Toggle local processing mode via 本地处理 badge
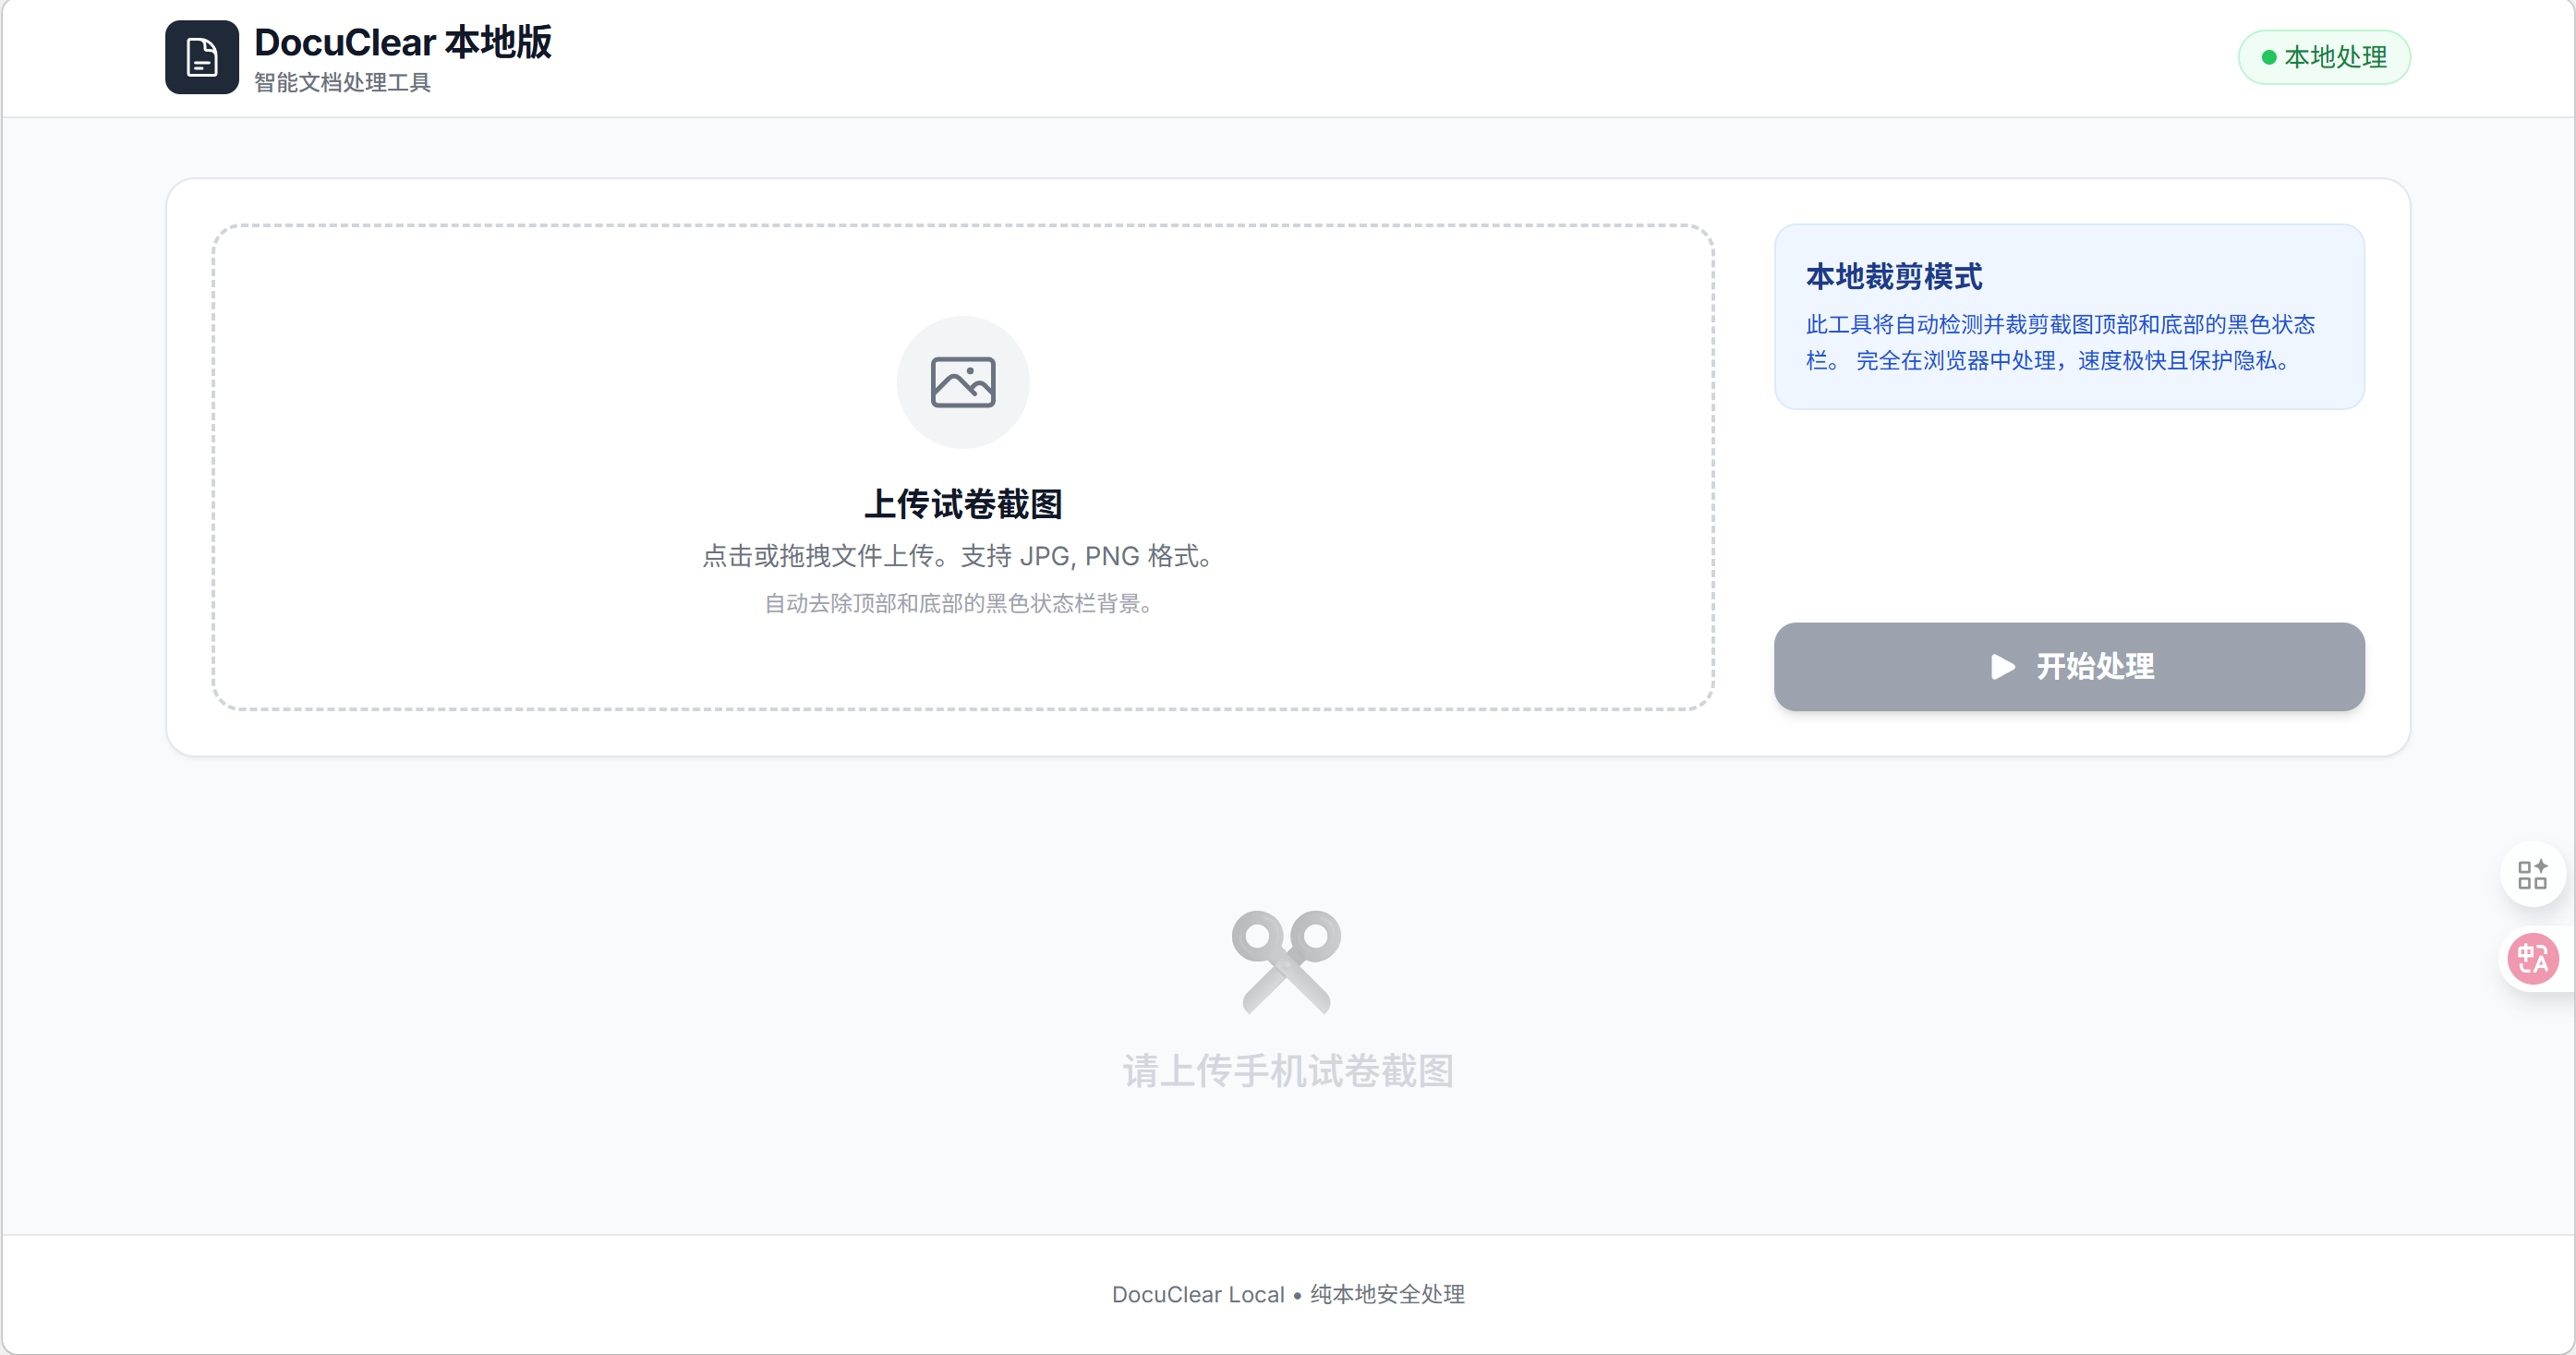 2323,57
